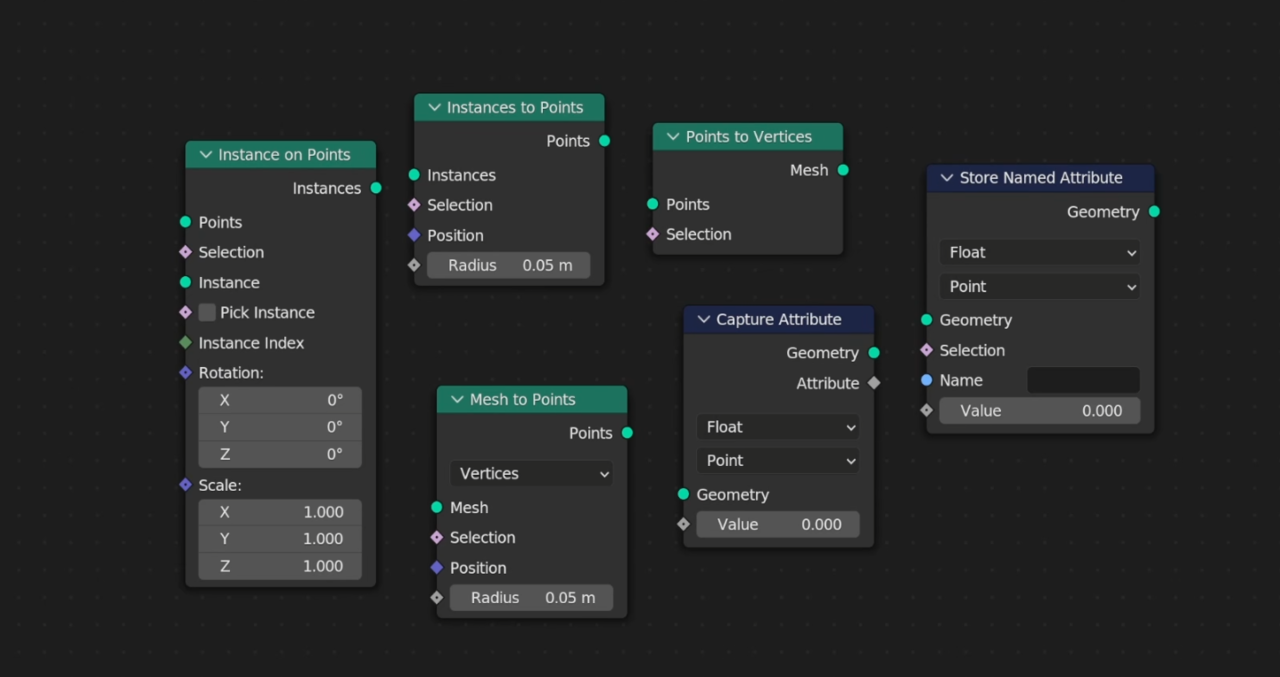The image size is (1280, 677).
Task: Click the Value input socket of Store Named Attribute
Action: click(926, 410)
